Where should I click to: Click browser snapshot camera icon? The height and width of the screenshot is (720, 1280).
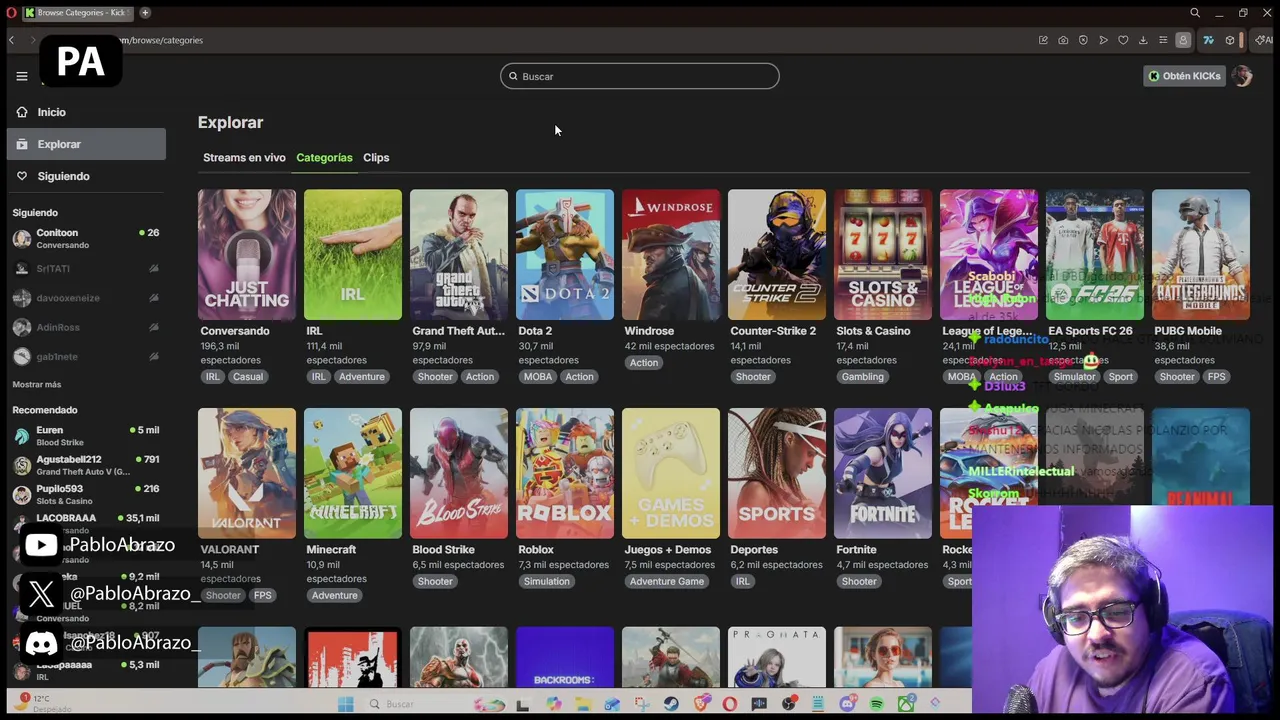[x=1063, y=40]
